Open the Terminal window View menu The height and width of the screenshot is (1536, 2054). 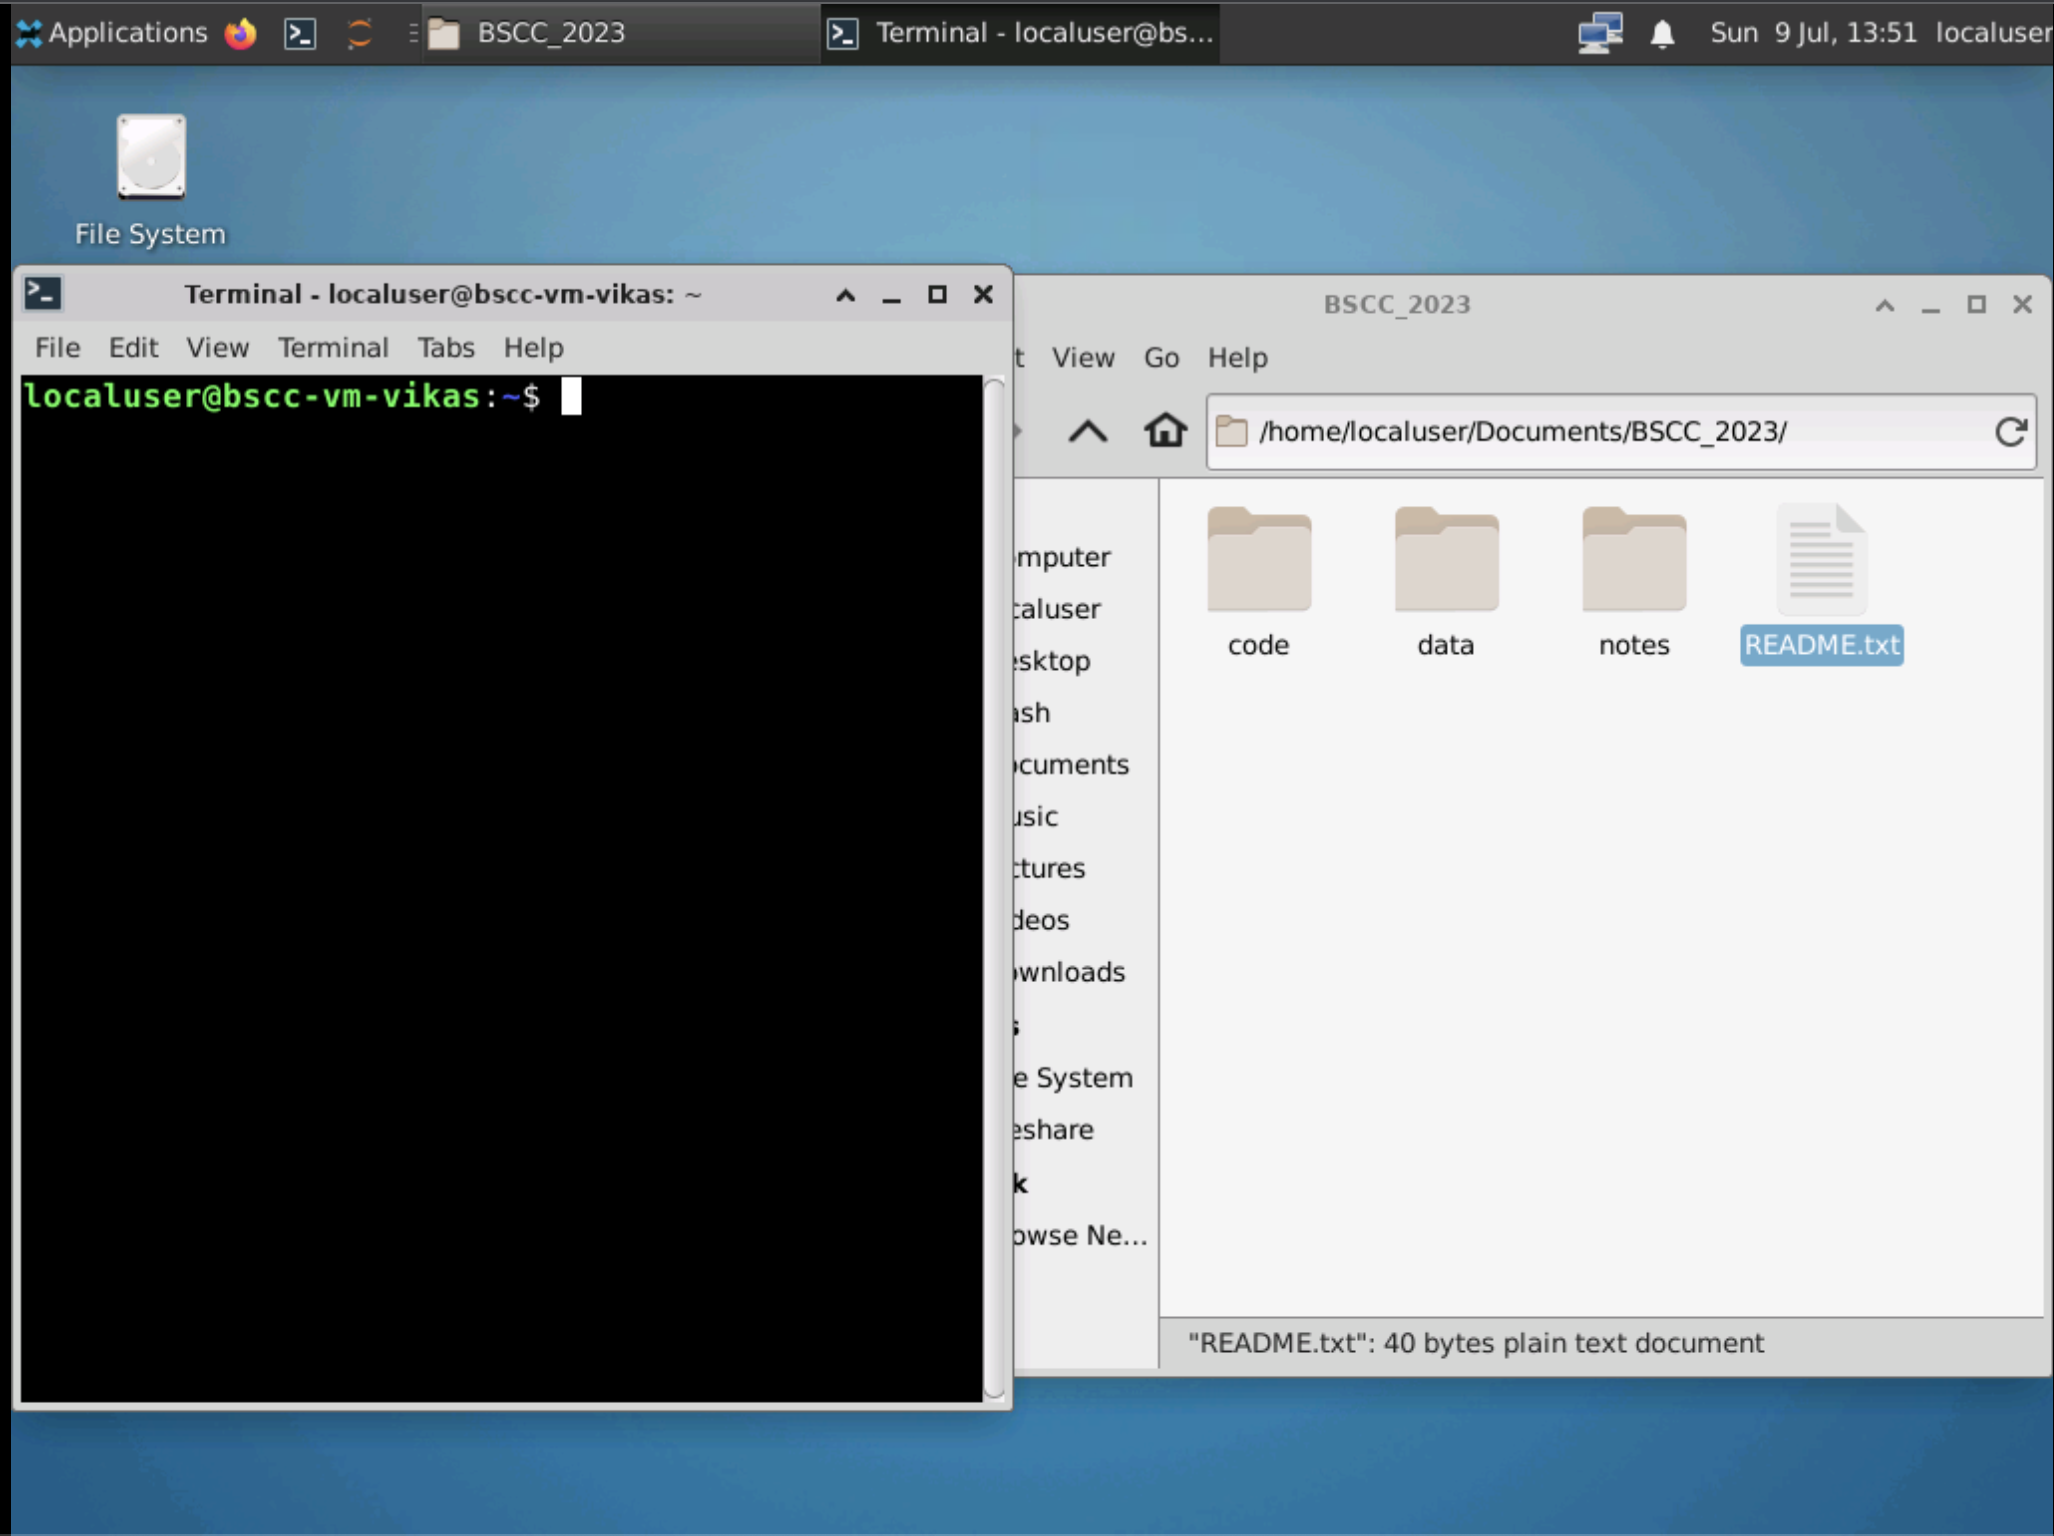click(217, 347)
